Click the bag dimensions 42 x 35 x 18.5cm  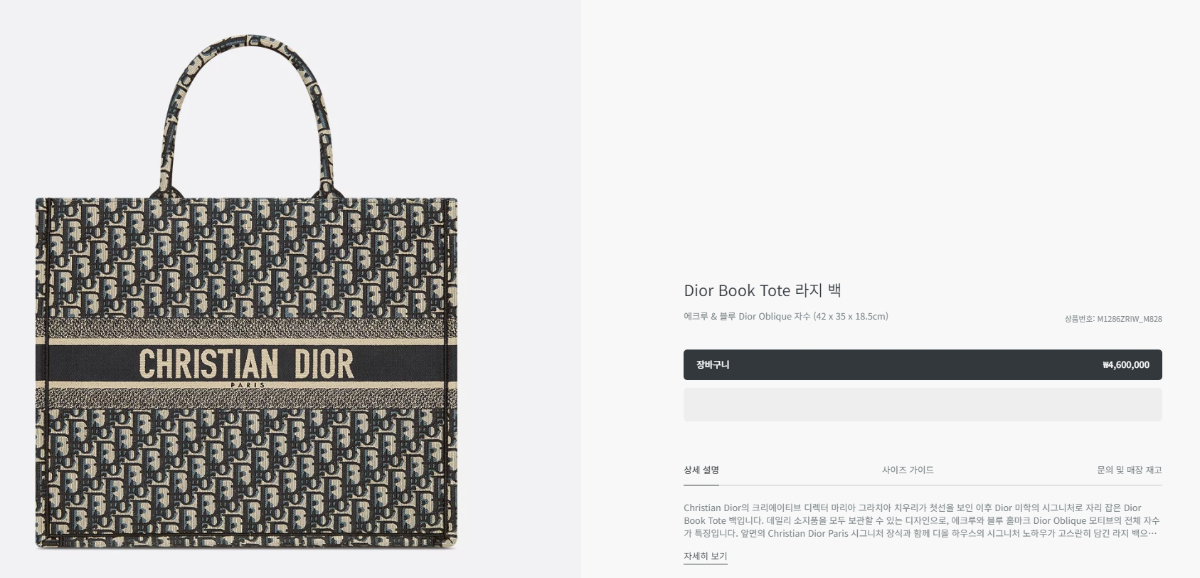(850, 317)
